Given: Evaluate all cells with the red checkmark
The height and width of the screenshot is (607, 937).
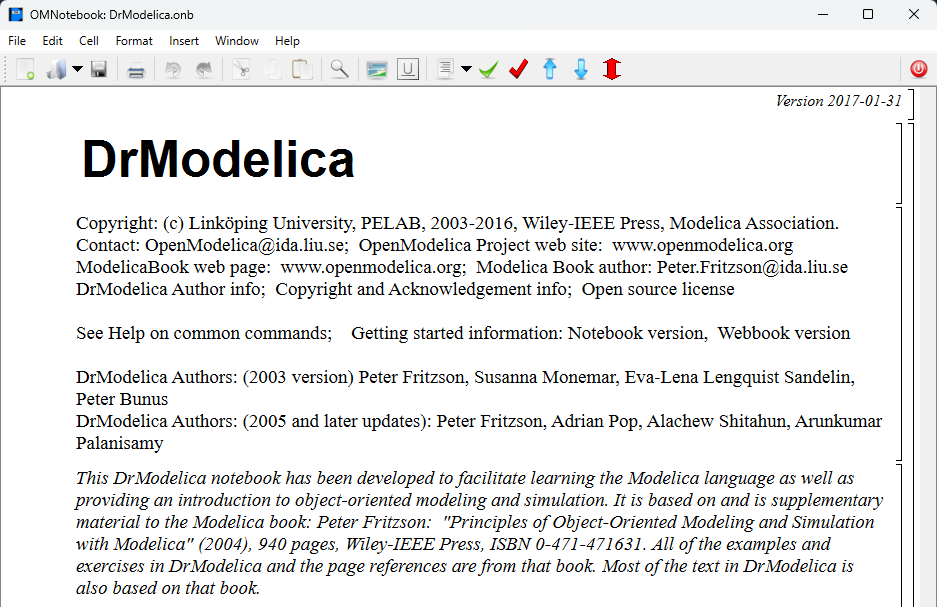Looking at the screenshot, I should tap(519, 69).
